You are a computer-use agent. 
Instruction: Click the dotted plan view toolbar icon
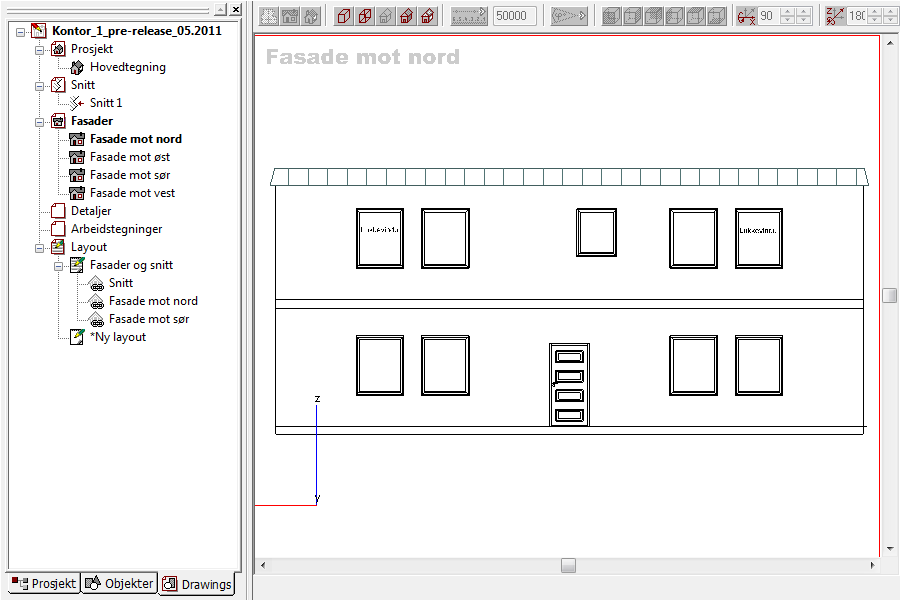click(x=269, y=16)
